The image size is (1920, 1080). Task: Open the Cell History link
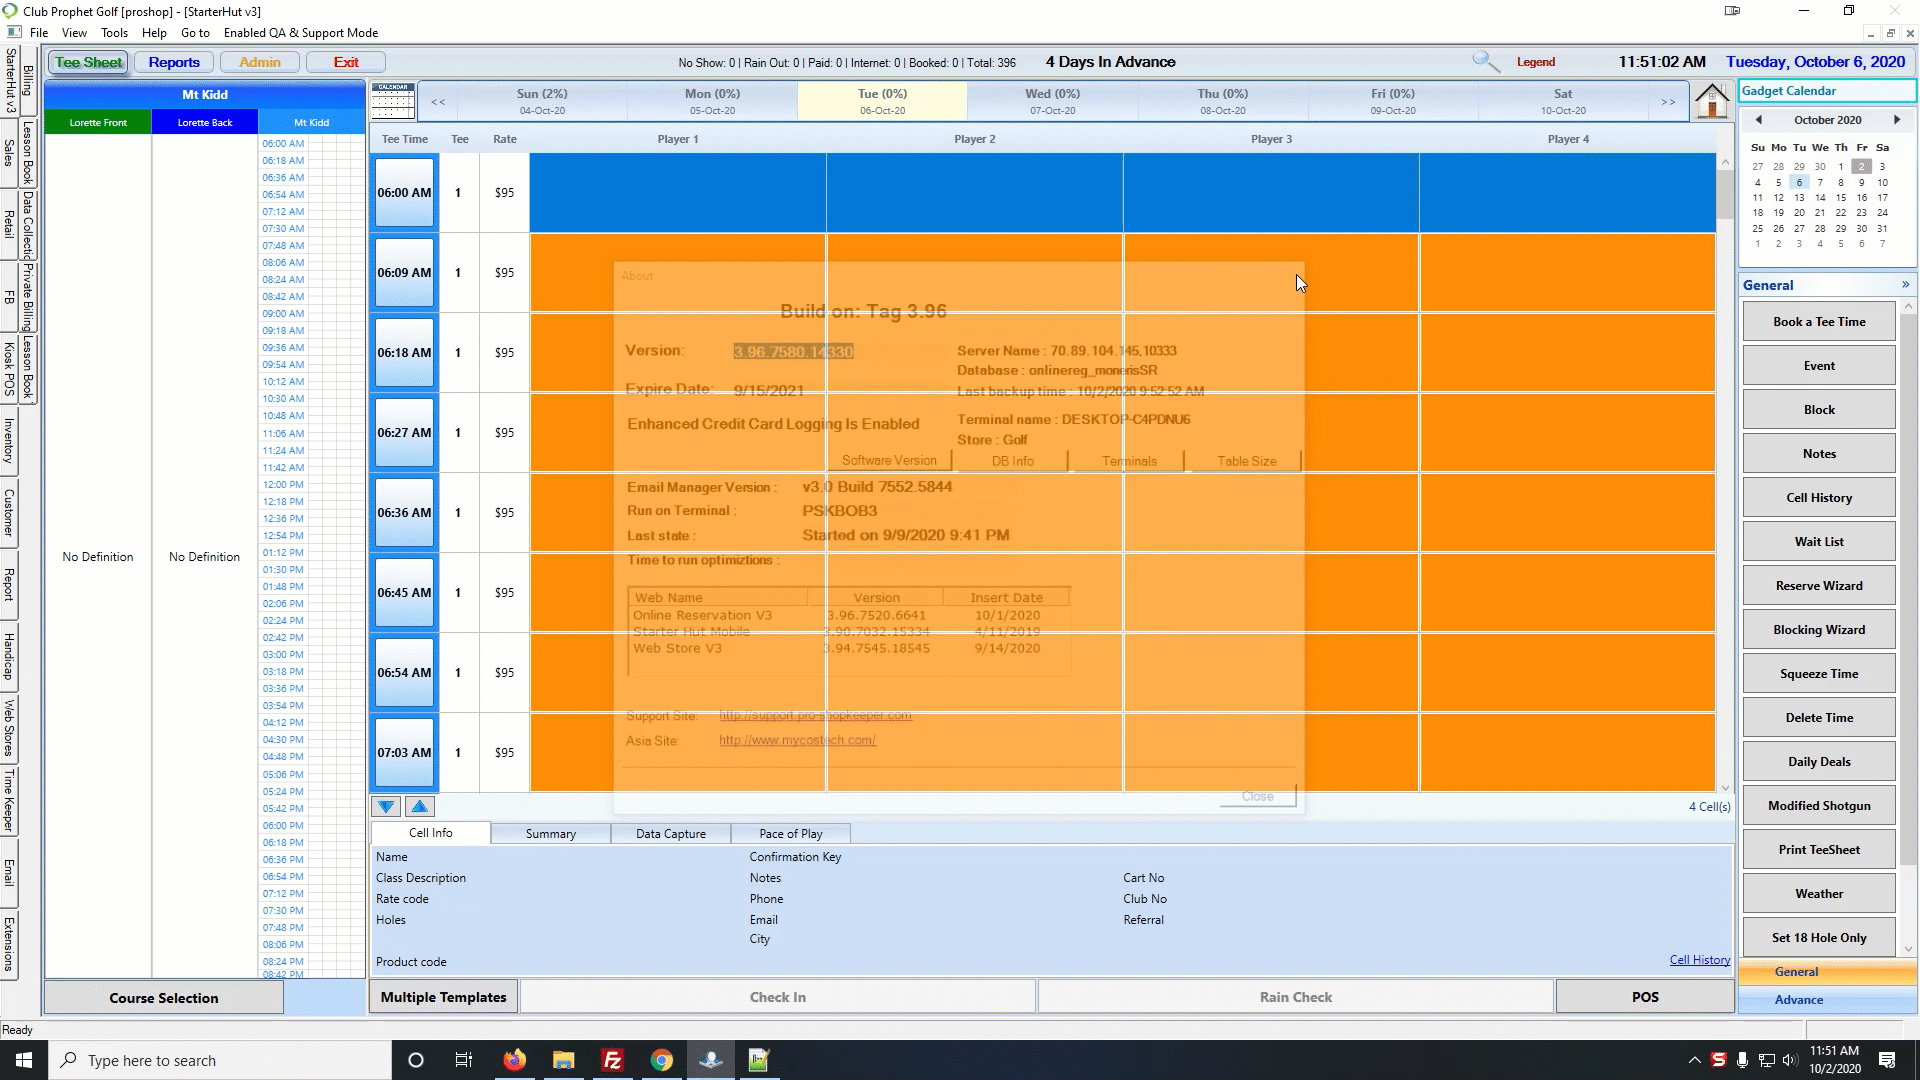[1699, 960]
